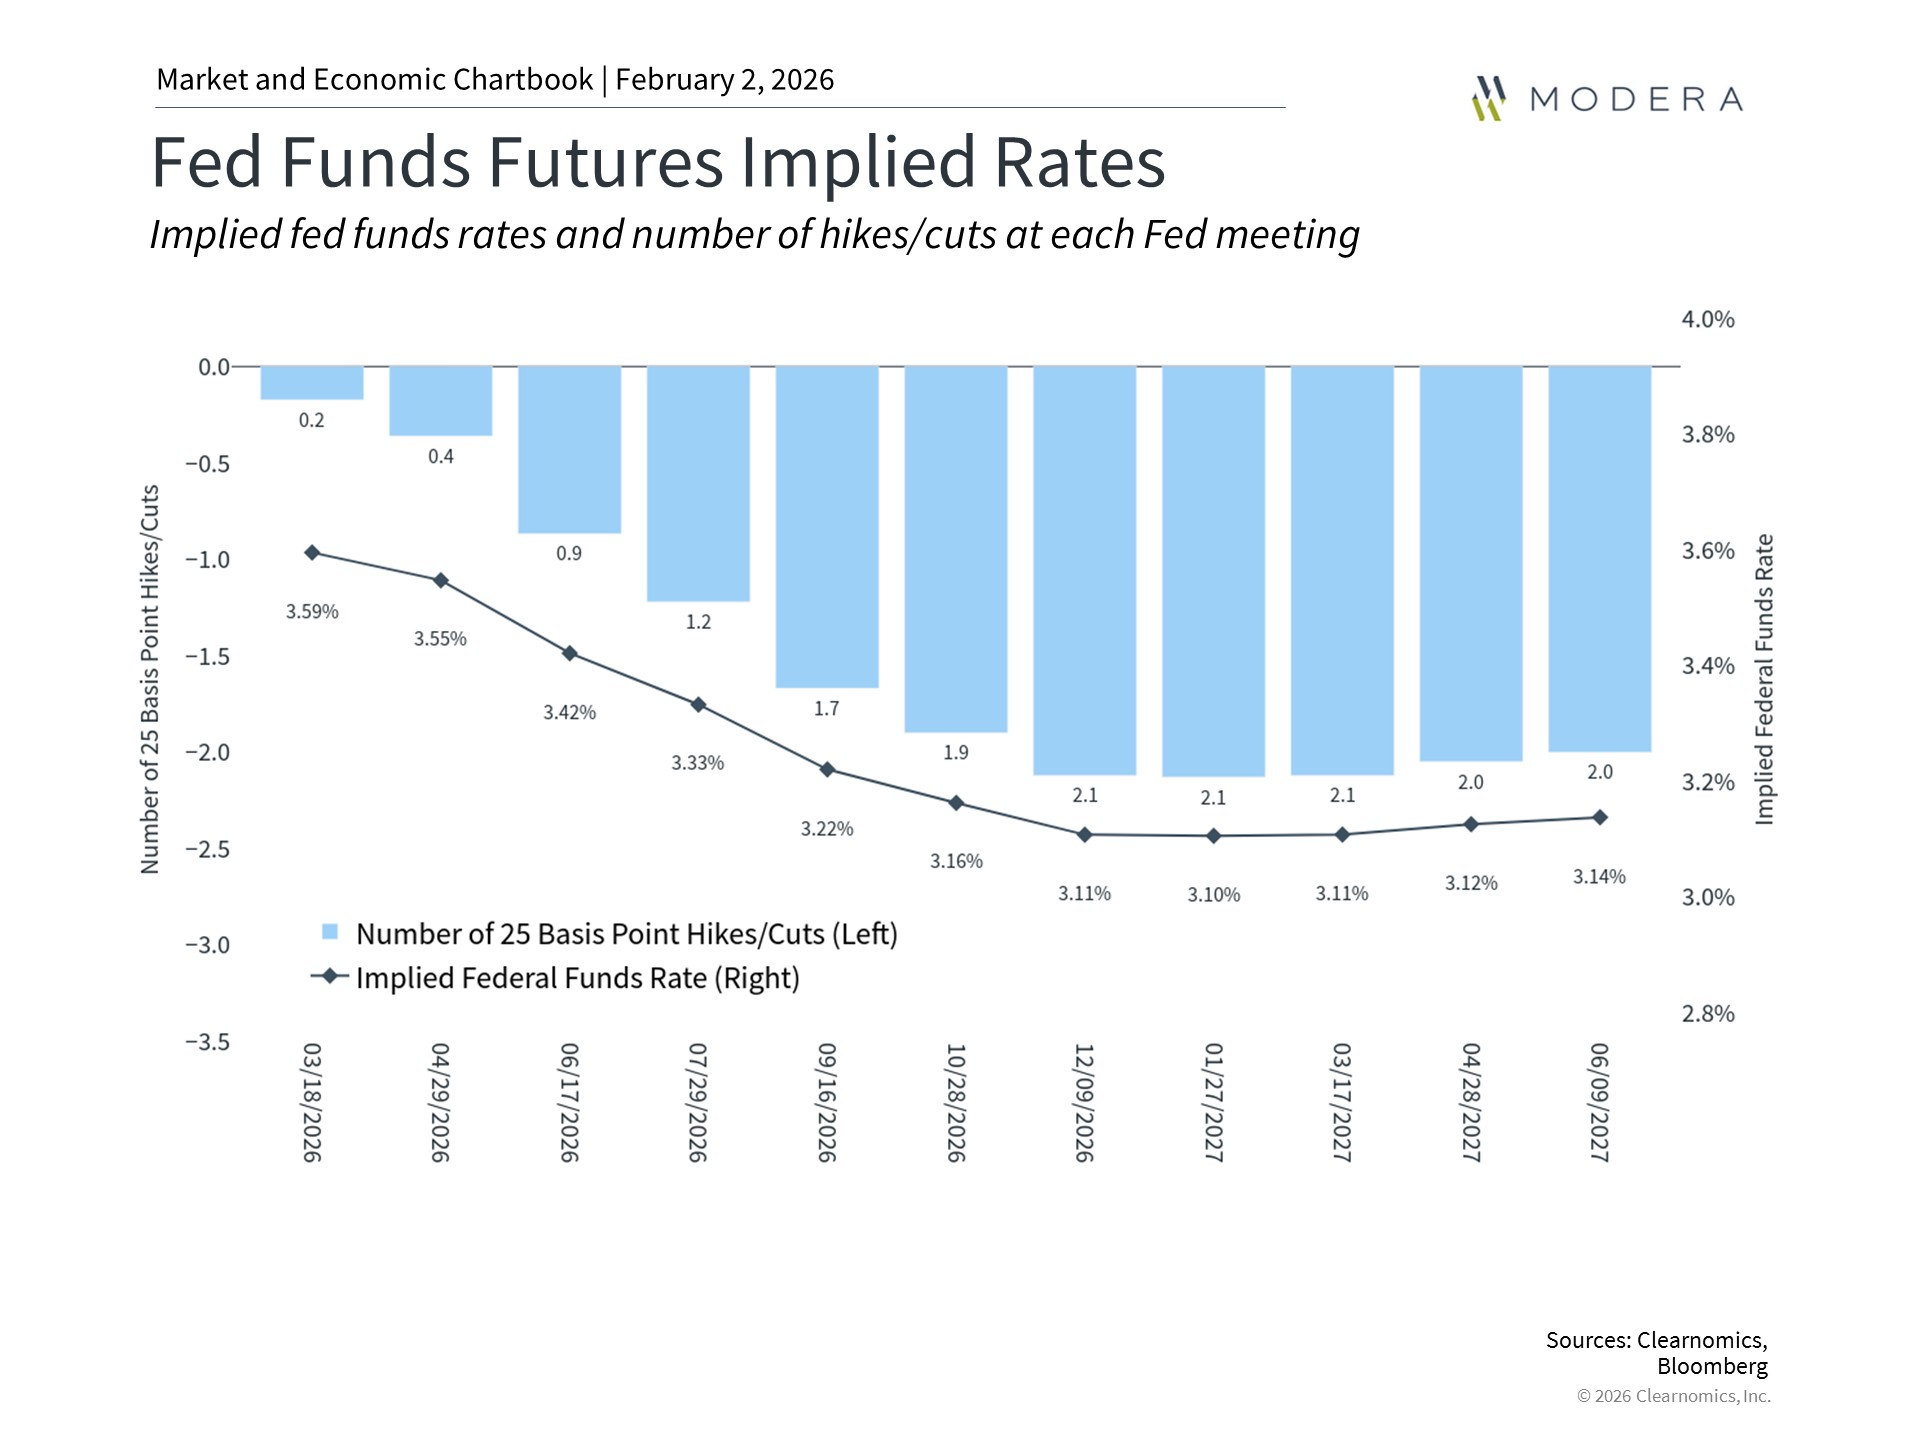Click the 3.22% diamond point for 09/16/2026

coord(827,769)
